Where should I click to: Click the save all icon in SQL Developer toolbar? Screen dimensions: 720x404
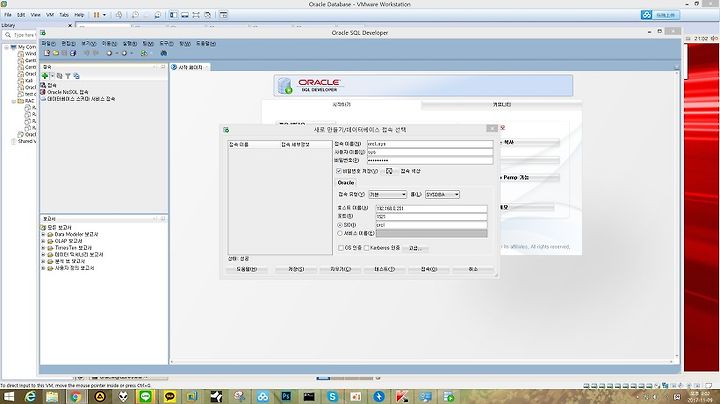click(x=73, y=53)
